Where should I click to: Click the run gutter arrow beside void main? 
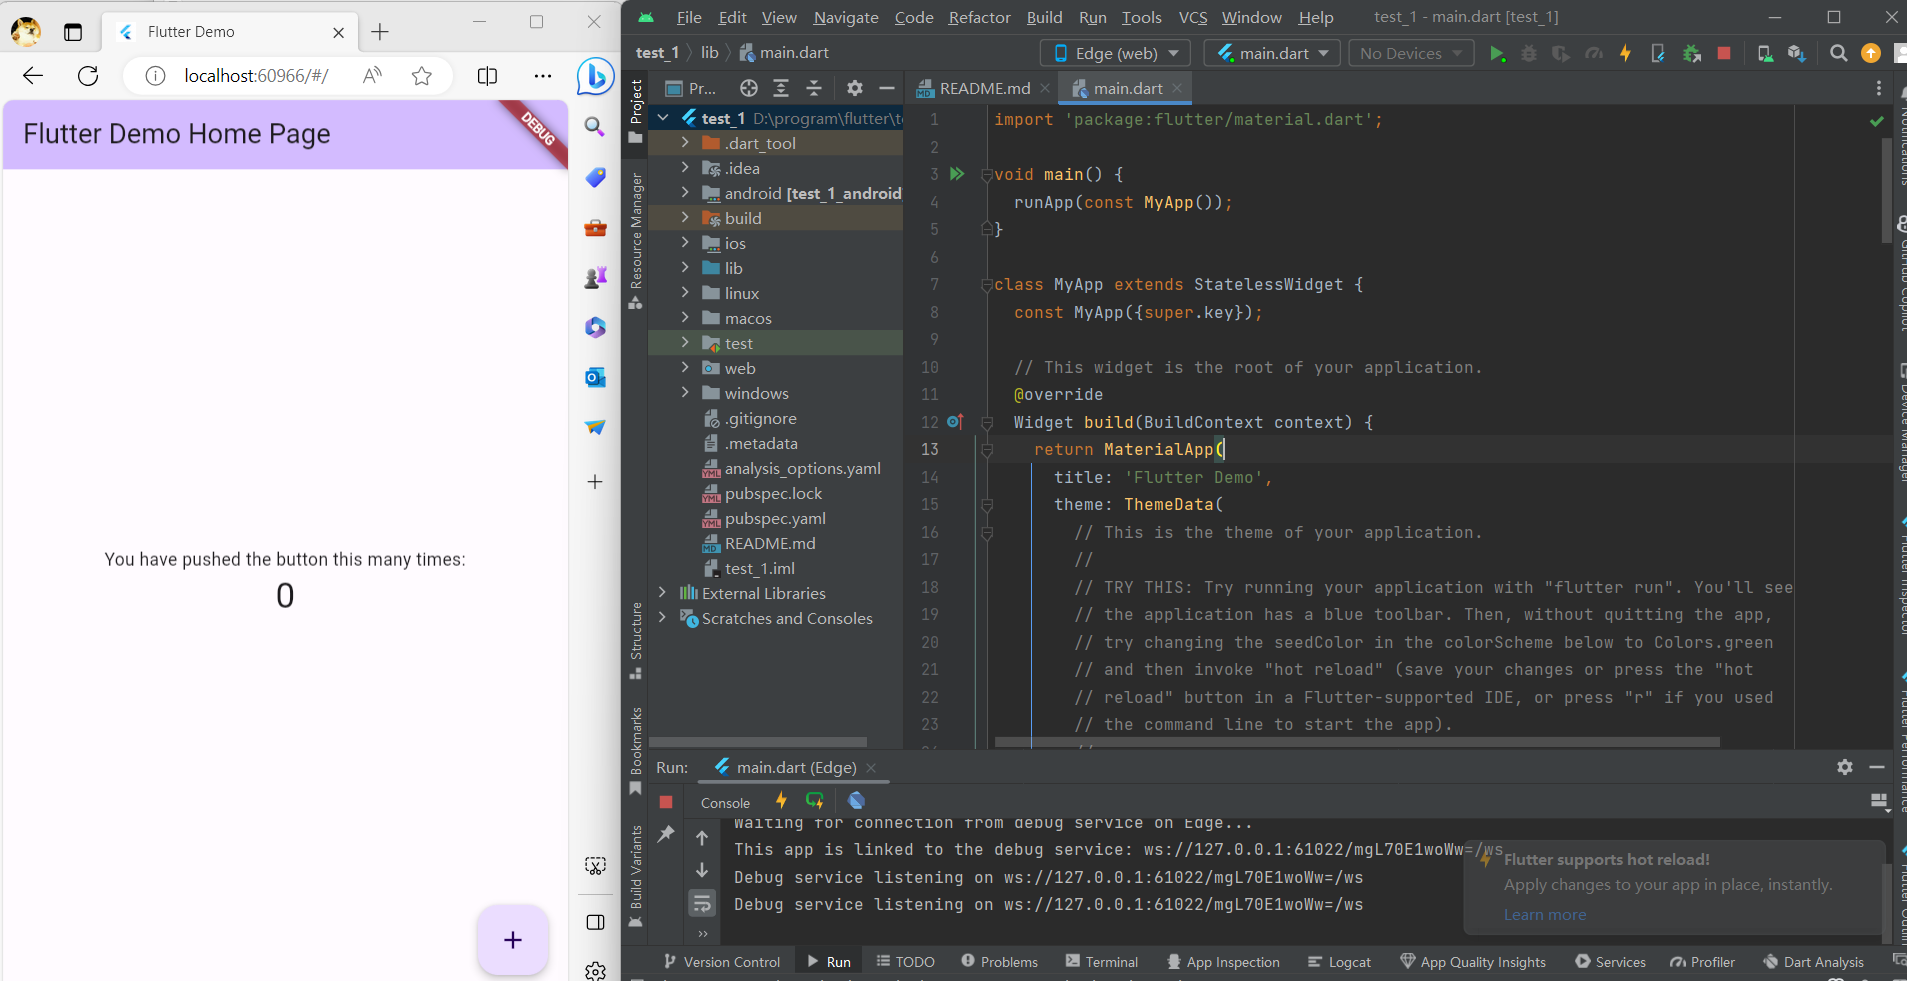pyautogui.click(x=957, y=174)
